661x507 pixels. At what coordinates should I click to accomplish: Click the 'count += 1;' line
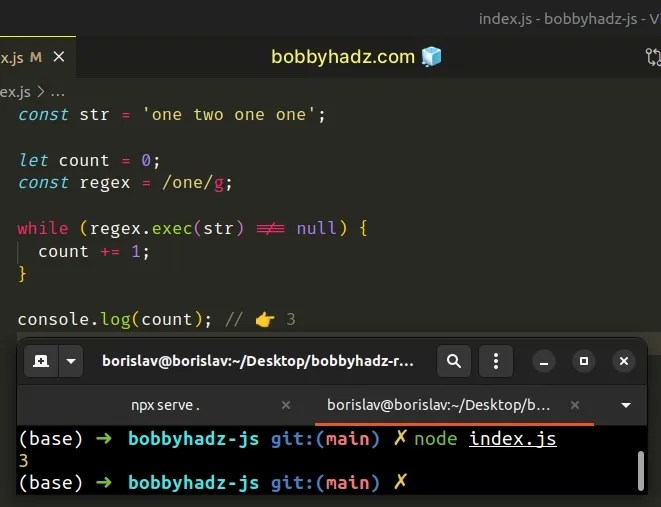click(x=94, y=252)
